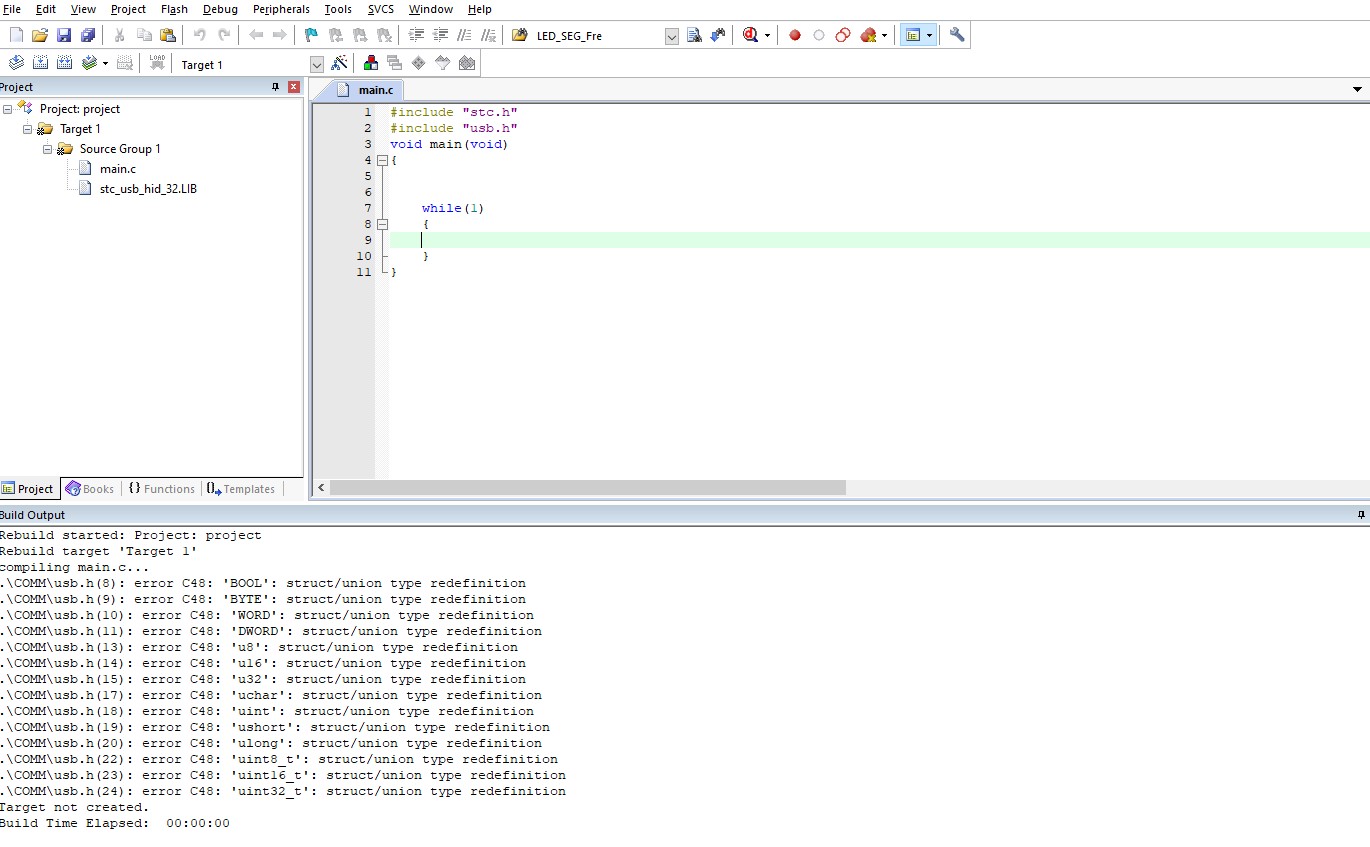Select the main.c editor tab
Image resolution: width=1370 pixels, height=847 pixels.
[366, 90]
